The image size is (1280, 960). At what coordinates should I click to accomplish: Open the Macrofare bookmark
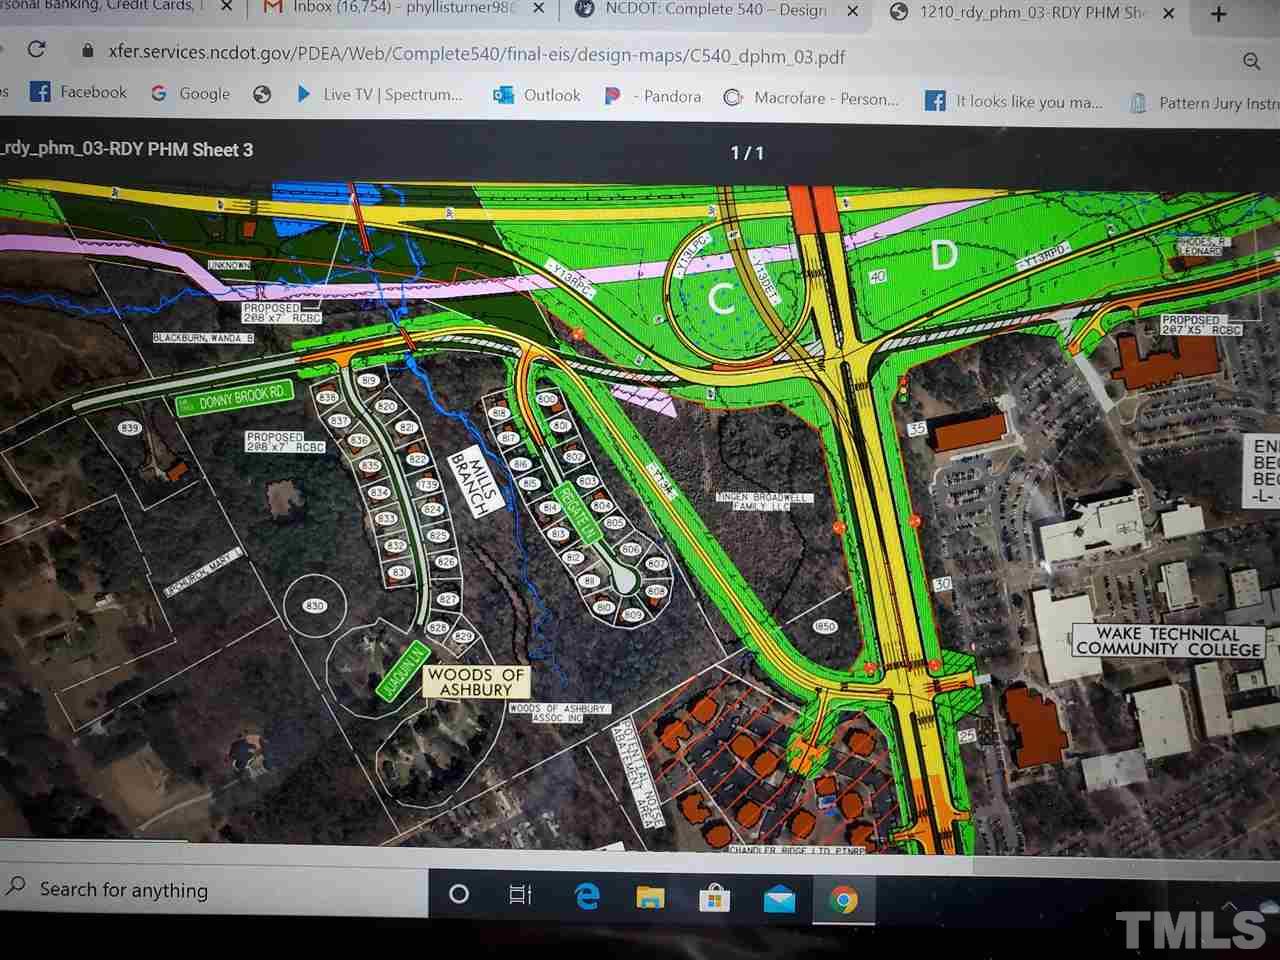tap(811, 98)
